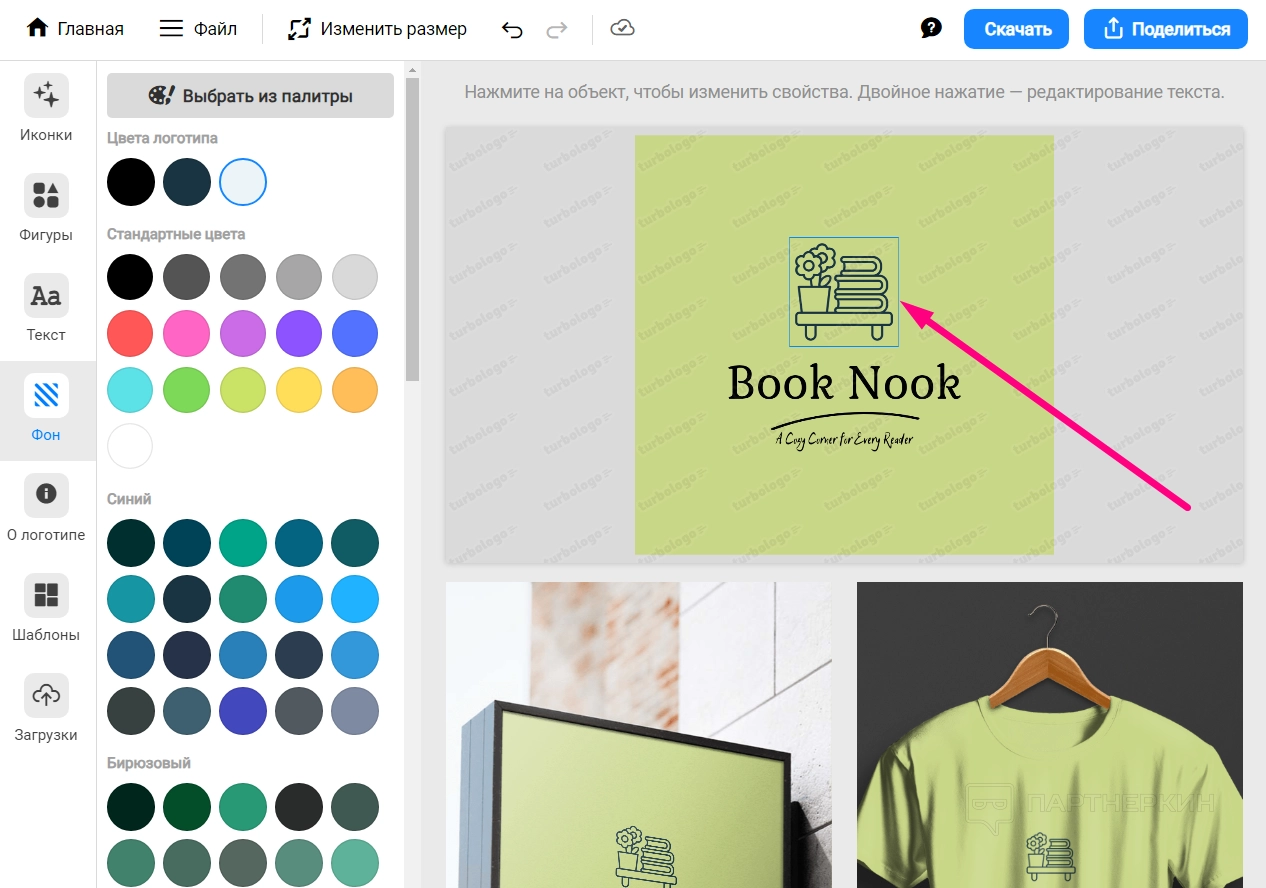Pick the yellow standard color swatch
The width and height of the screenshot is (1266, 888).
299,390
